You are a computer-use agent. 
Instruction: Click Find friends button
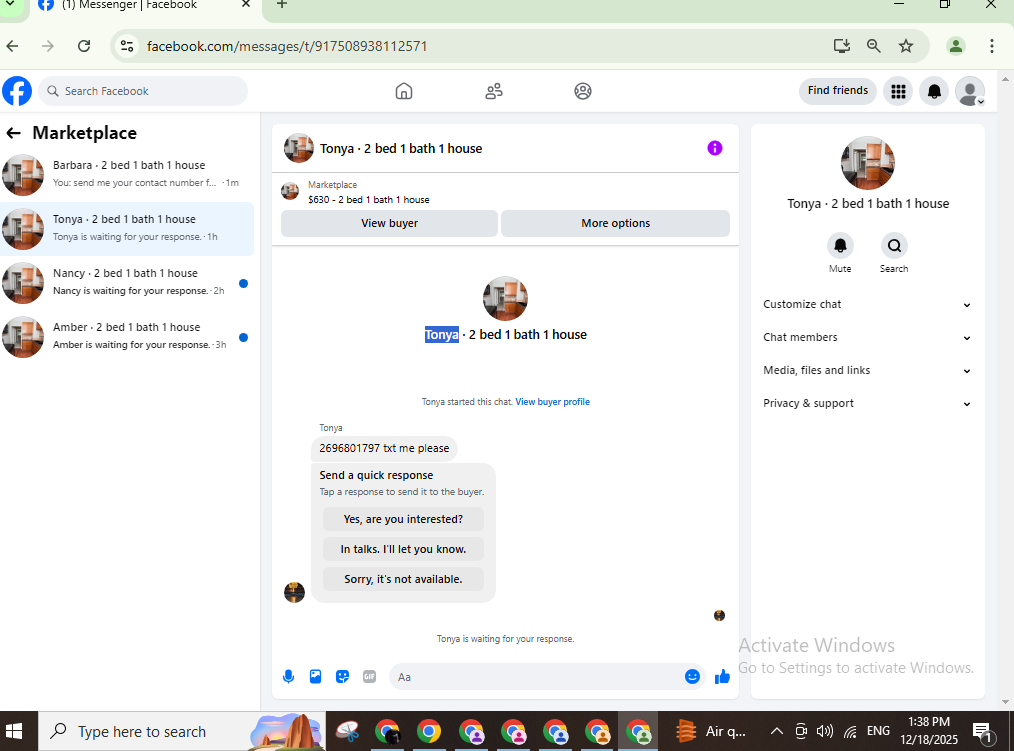(837, 91)
